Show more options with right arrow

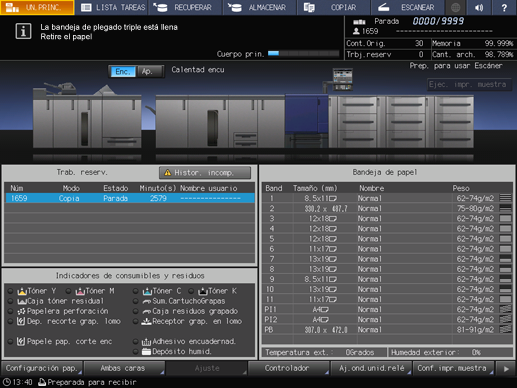click(506, 369)
